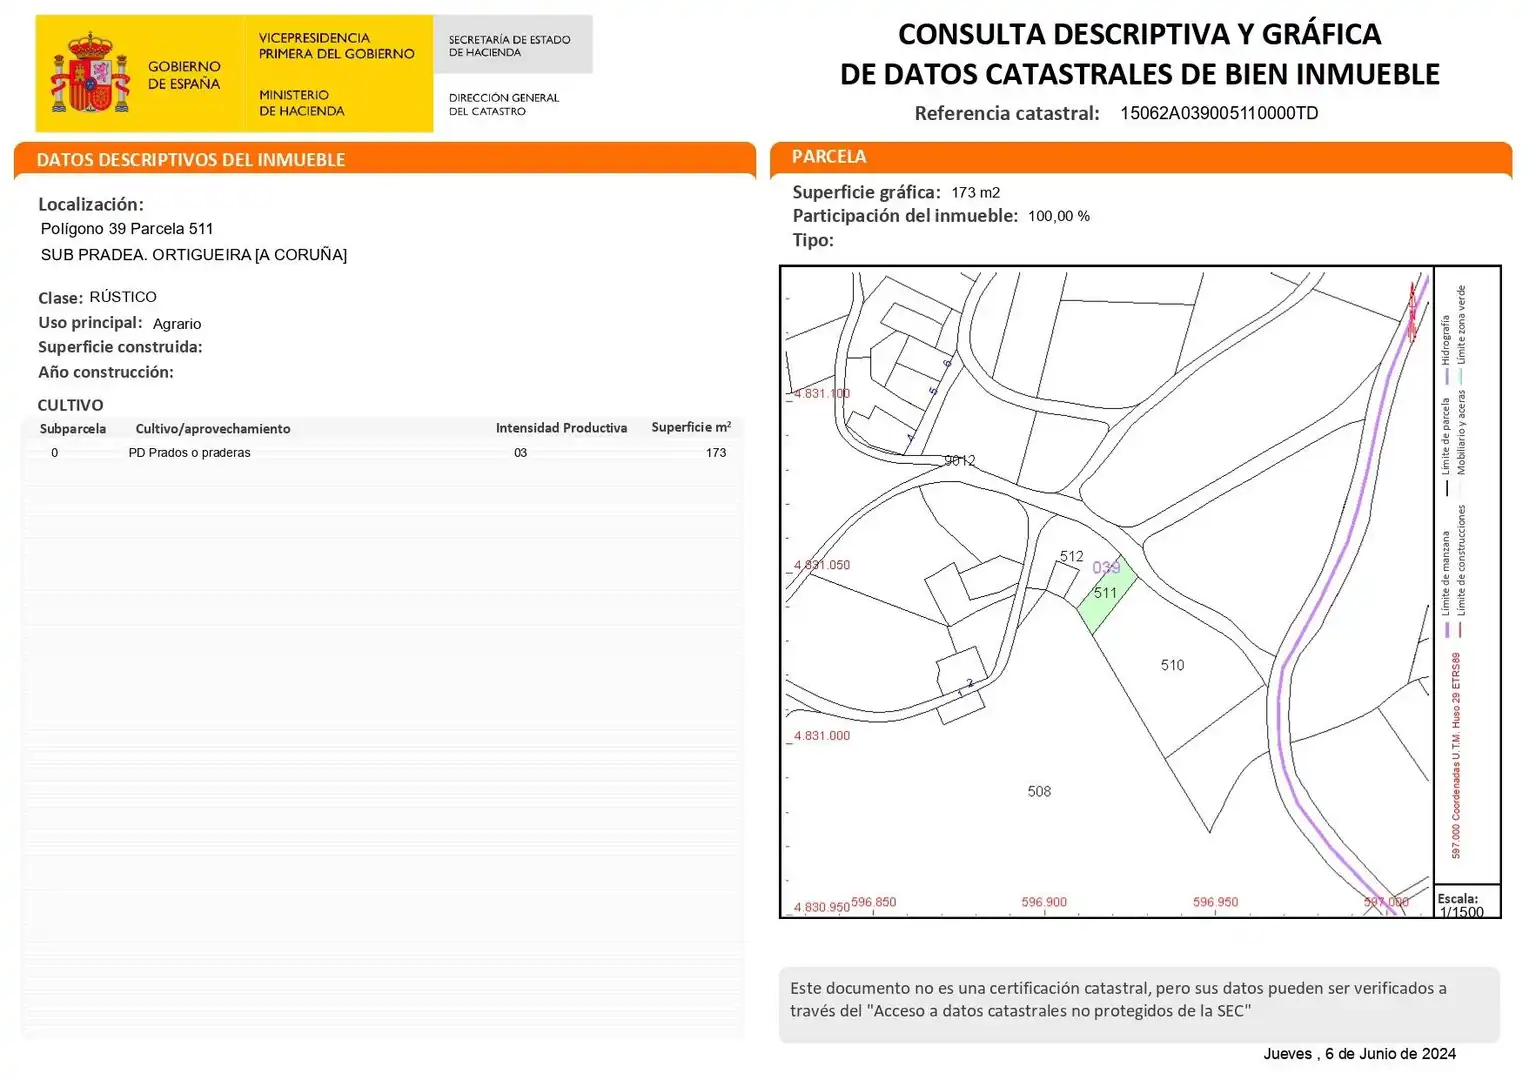
Task: Click the 'Cultivo/aprovechamiento' column header
Action: pyautogui.click(x=213, y=429)
